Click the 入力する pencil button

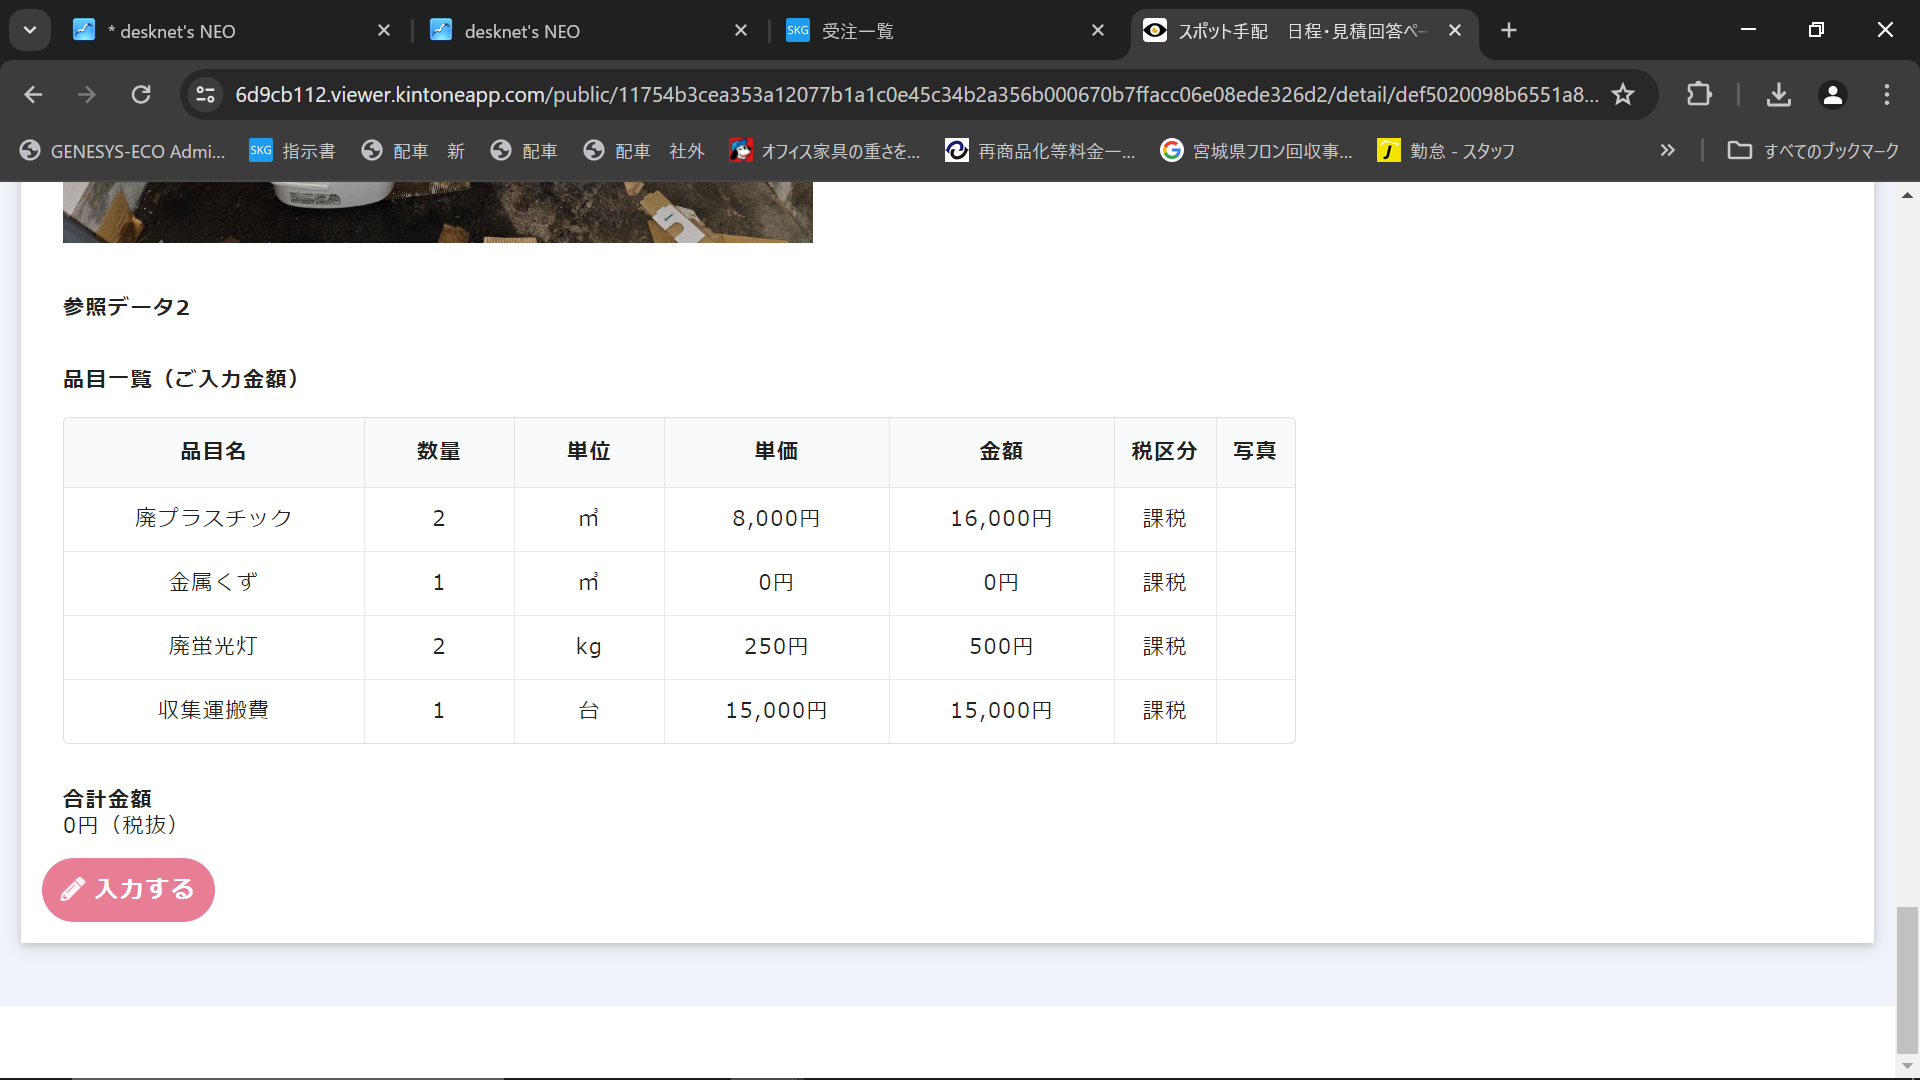pos(128,889)
